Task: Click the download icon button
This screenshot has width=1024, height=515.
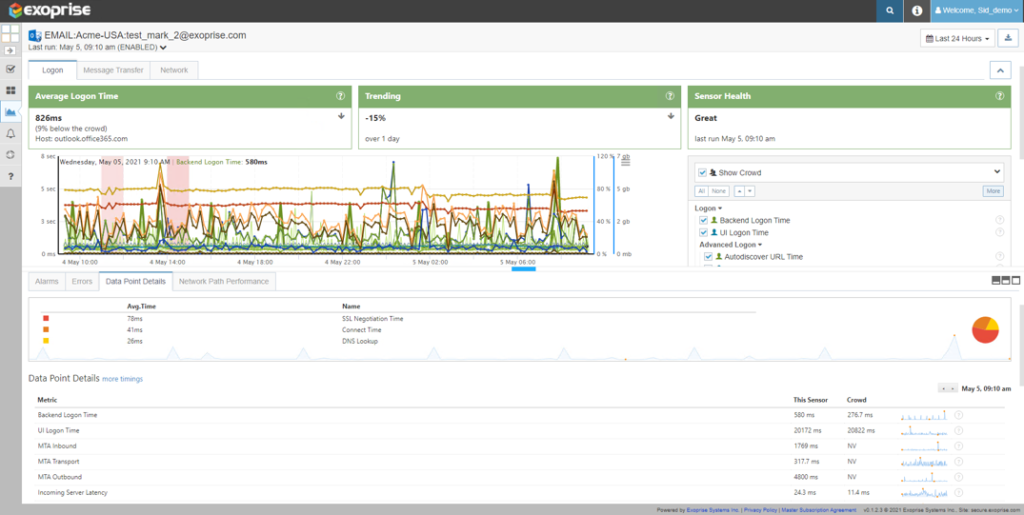Action: point(1008,39)
